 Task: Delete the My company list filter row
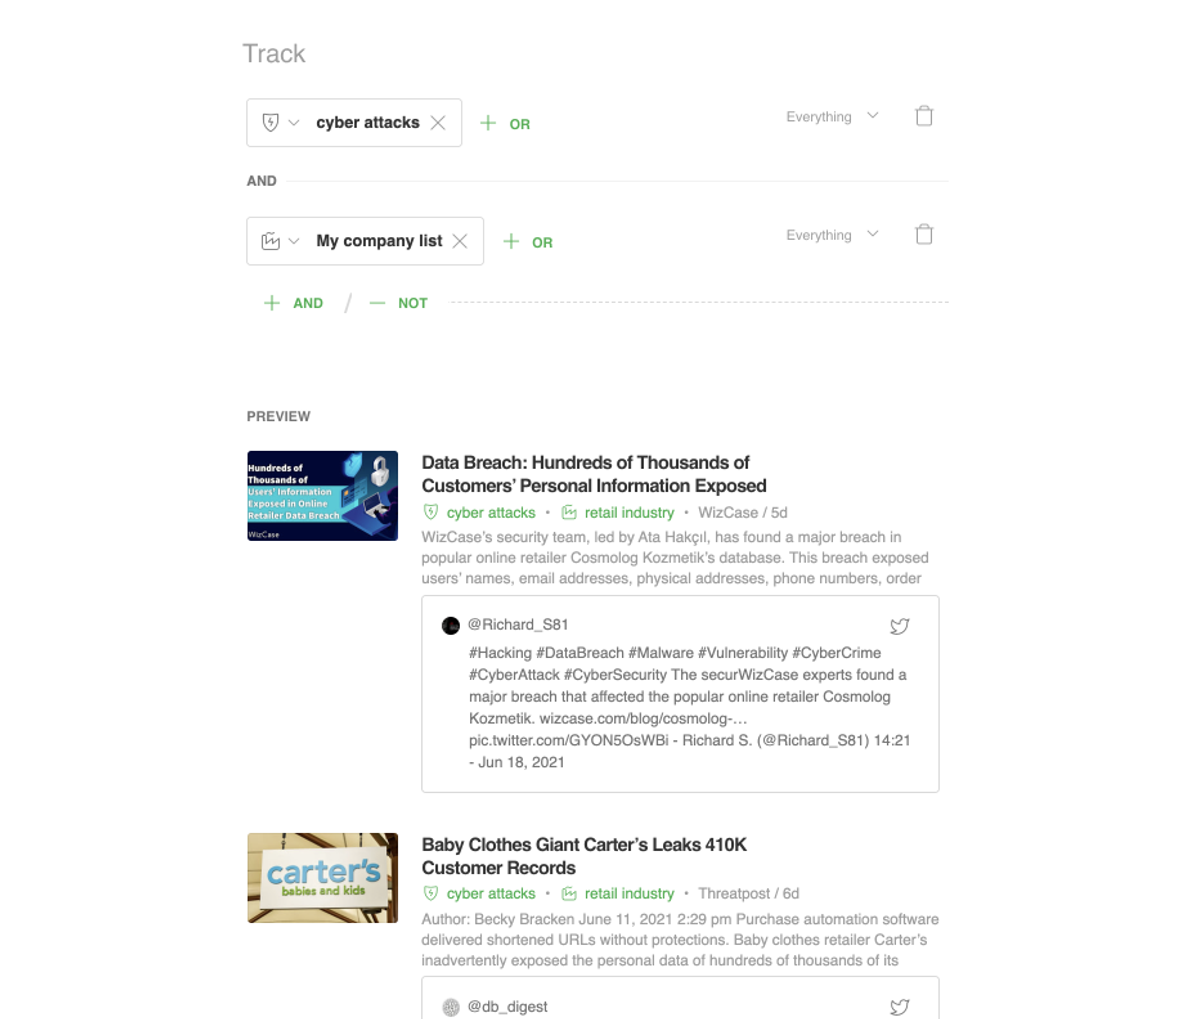[x=924, y=234]
